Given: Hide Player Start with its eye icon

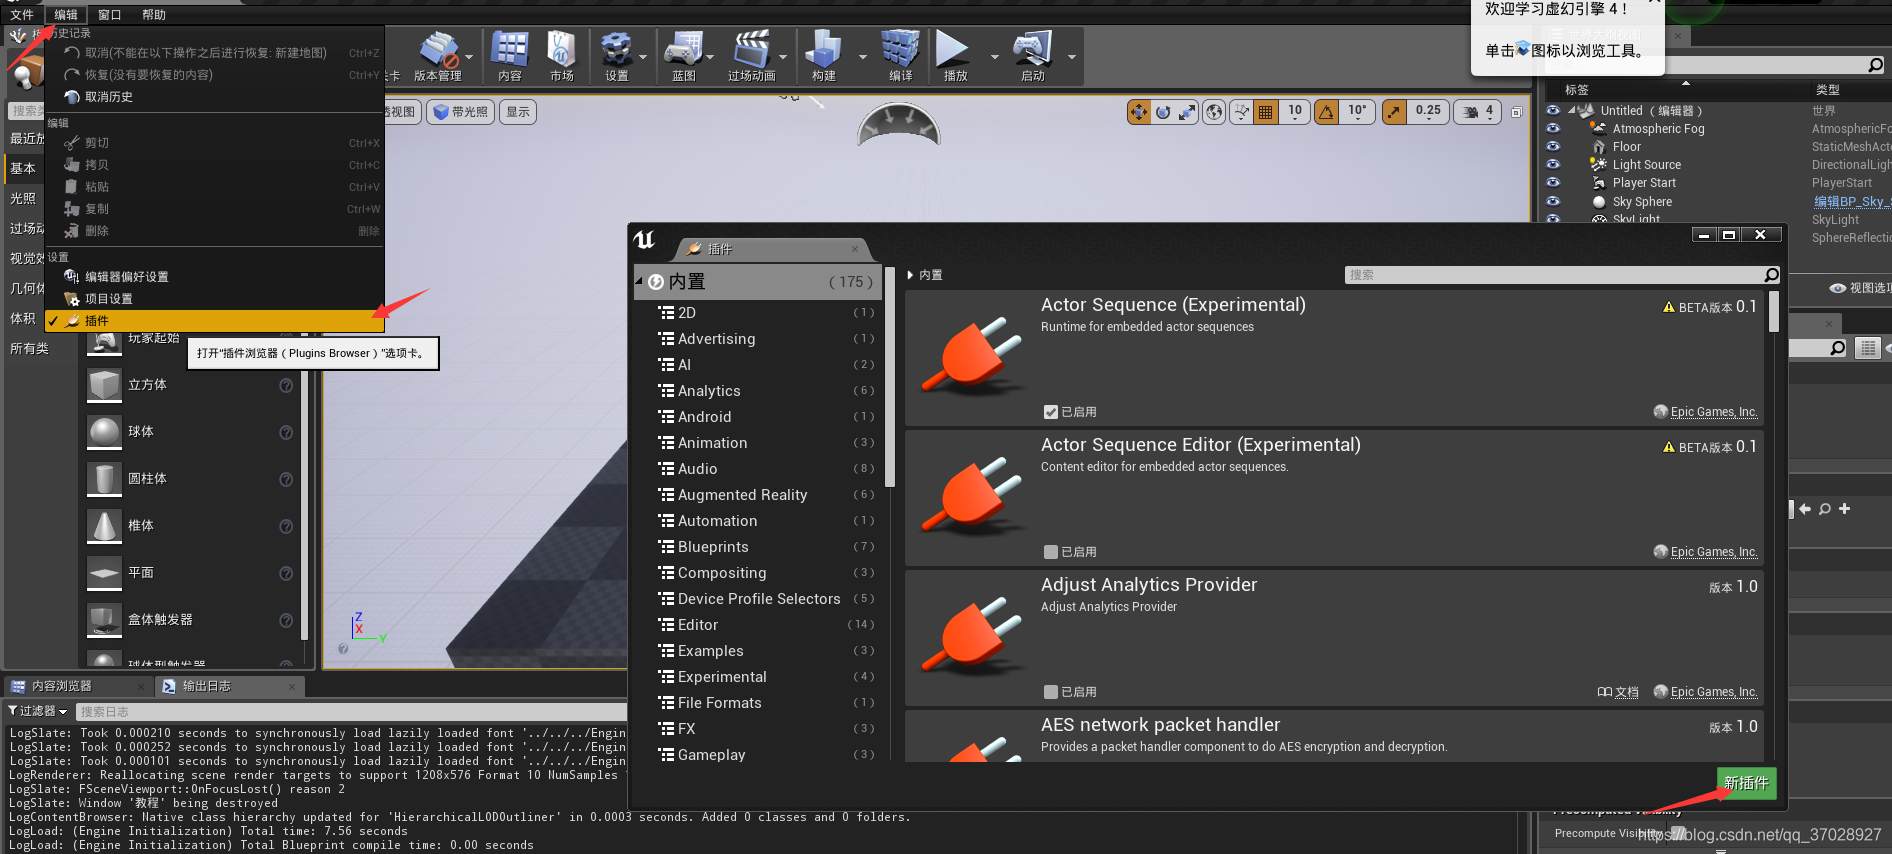Looking at the screenshot, I should pos(1553,182).
